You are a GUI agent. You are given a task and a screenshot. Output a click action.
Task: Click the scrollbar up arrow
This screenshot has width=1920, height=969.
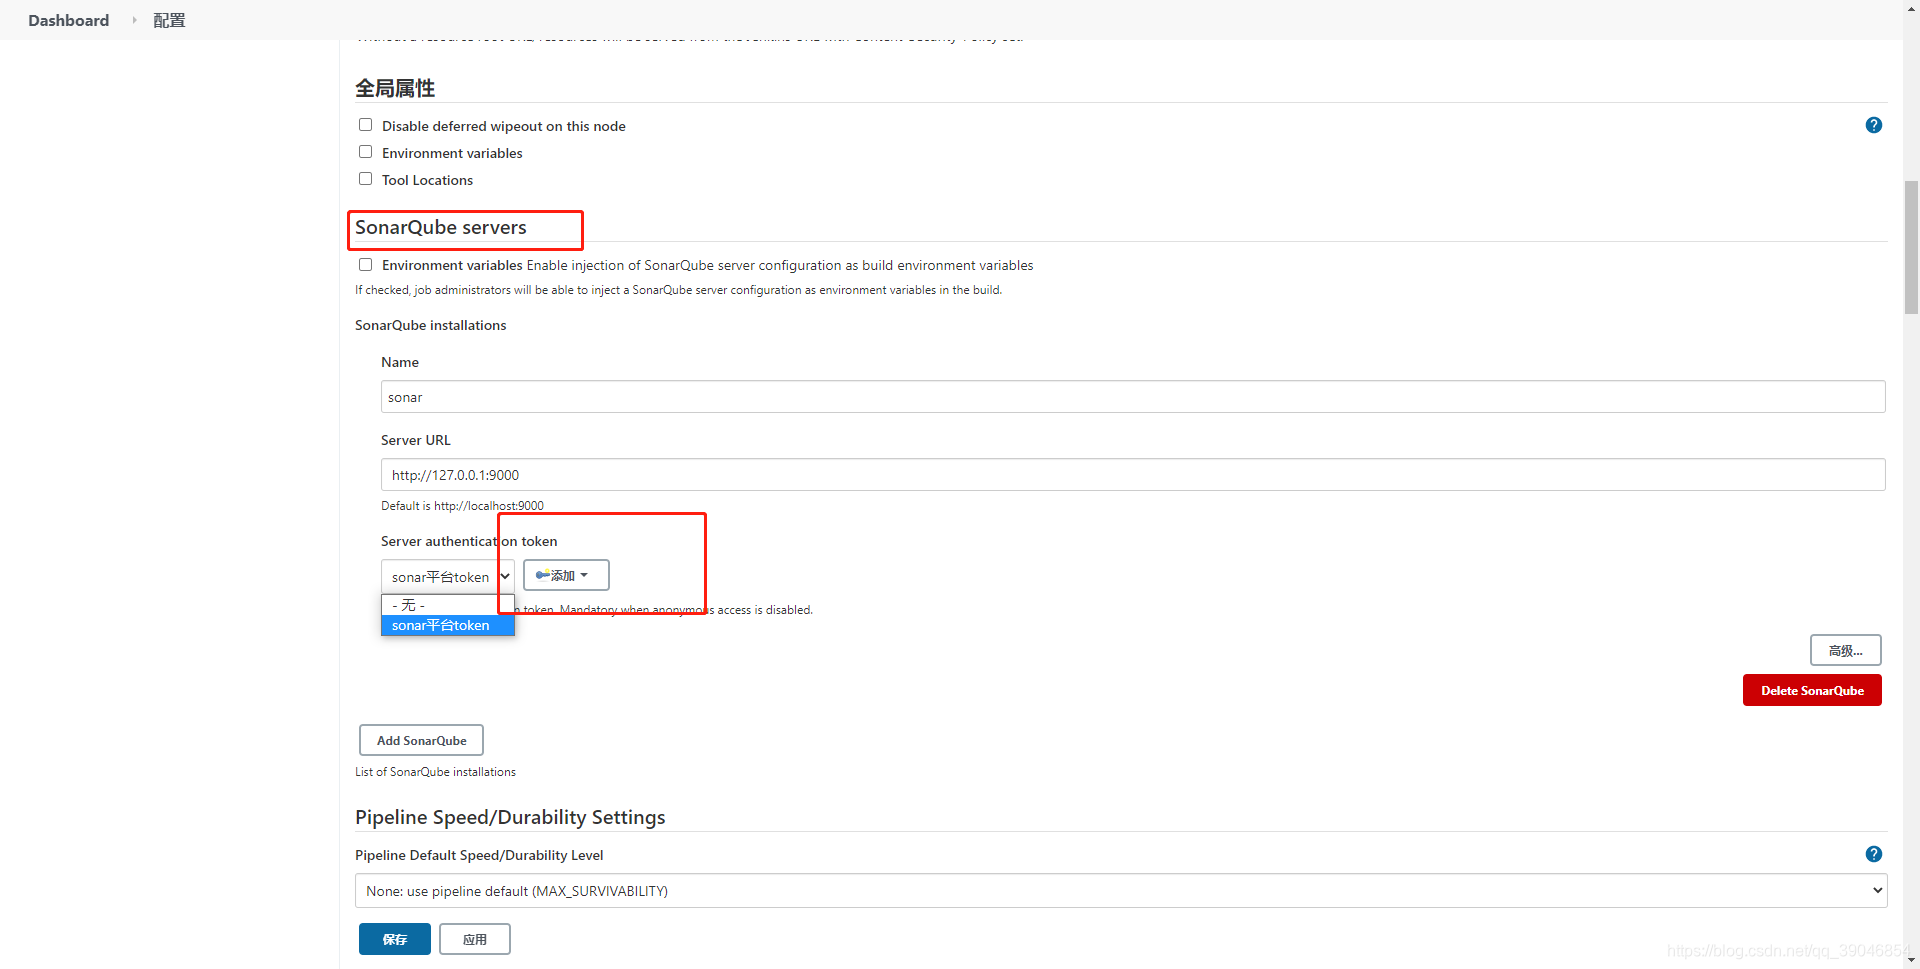pos(1911,7)
